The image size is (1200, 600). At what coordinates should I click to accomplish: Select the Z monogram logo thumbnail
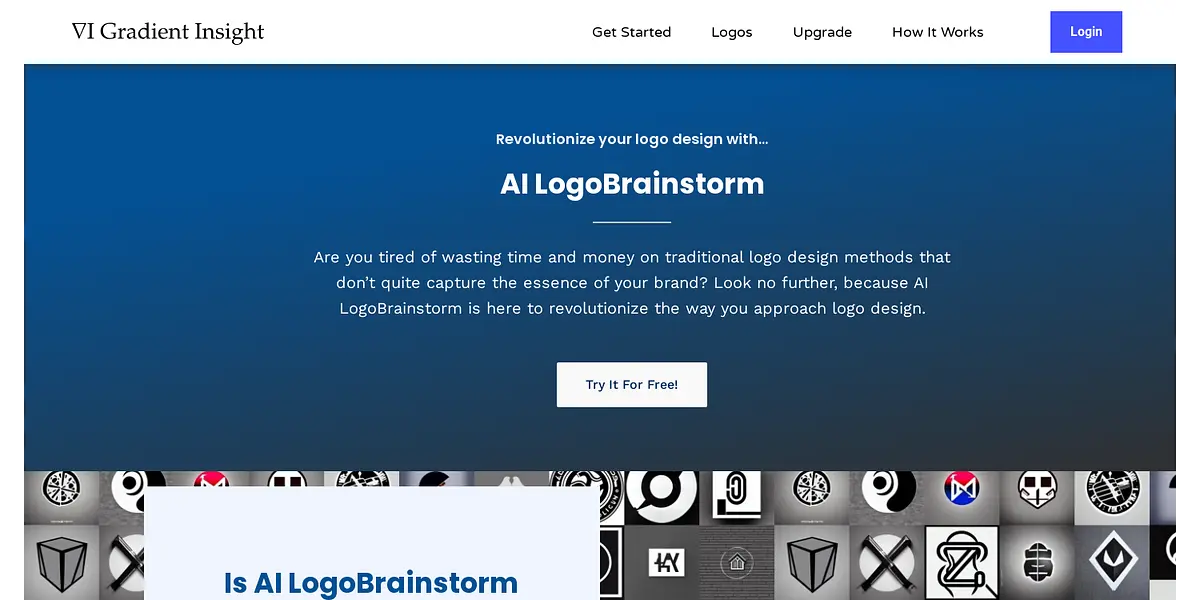tap(962, 563)
